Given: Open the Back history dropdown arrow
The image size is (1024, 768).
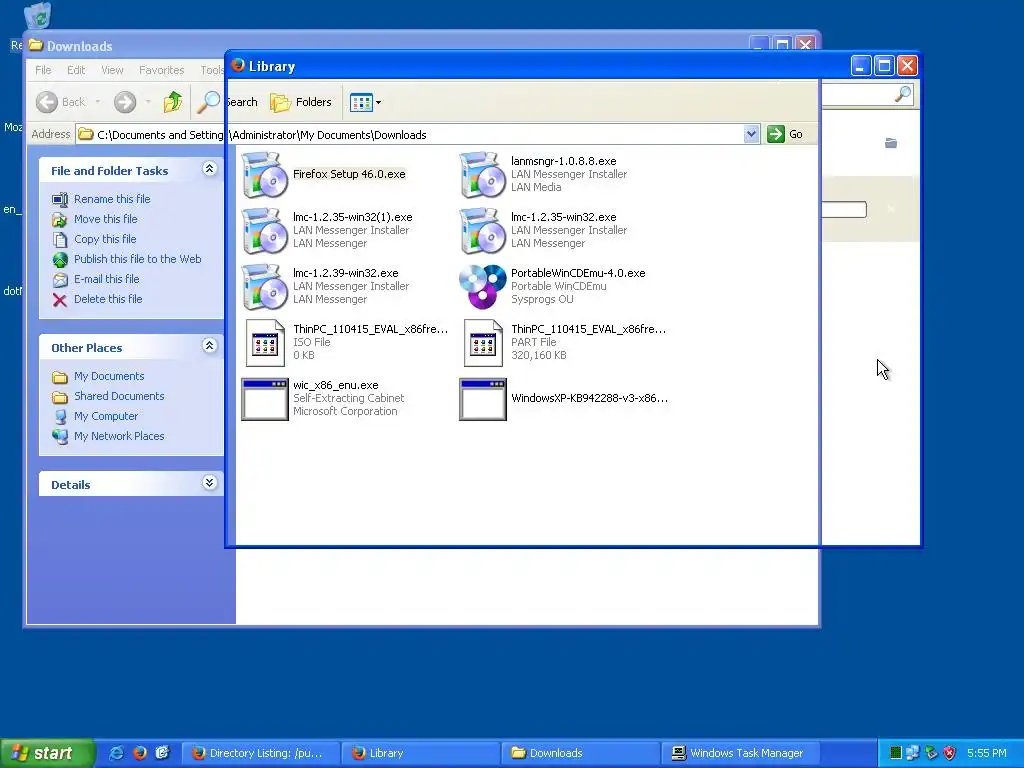Looking at the screenshot, I should [98, 102].
